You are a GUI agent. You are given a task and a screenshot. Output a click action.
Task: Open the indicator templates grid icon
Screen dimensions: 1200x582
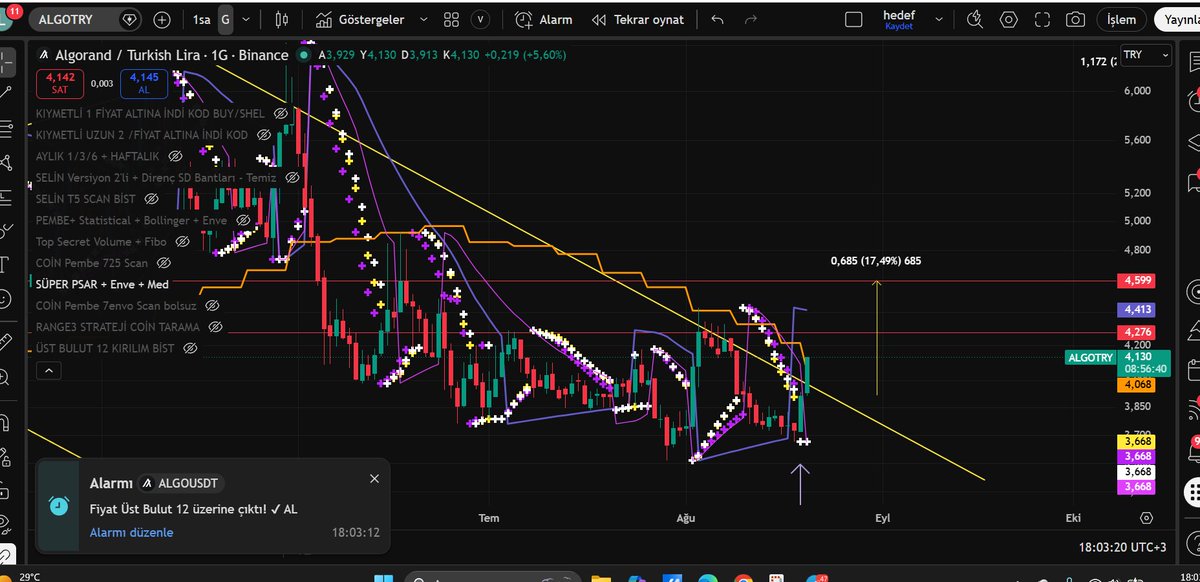click(452, 19)
